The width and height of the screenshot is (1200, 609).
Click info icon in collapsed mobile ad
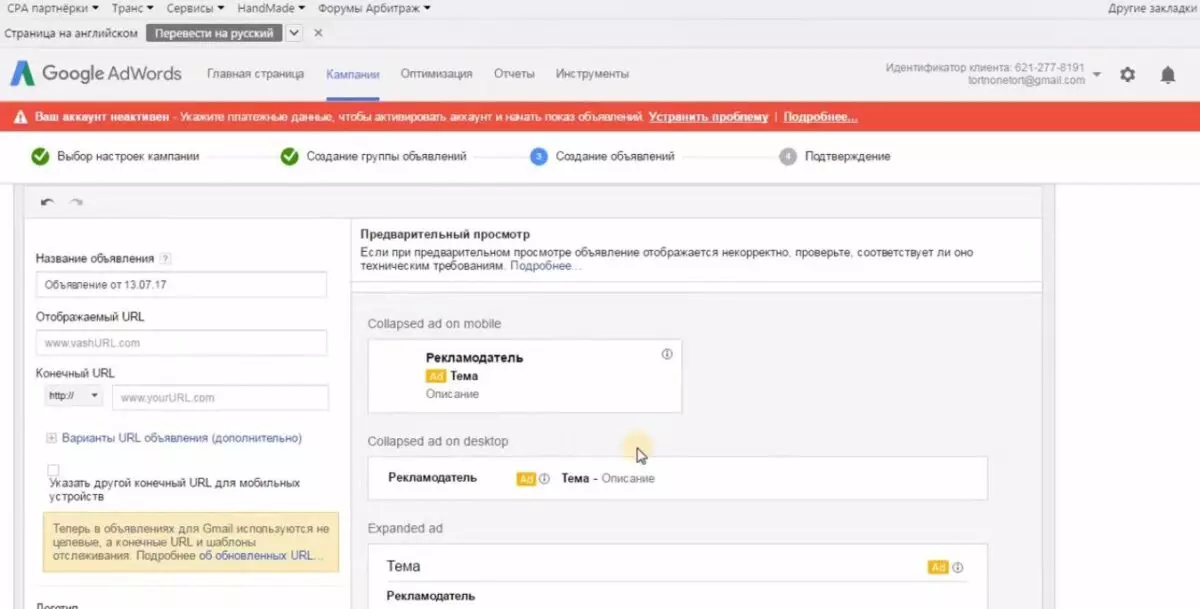[667, 354]
